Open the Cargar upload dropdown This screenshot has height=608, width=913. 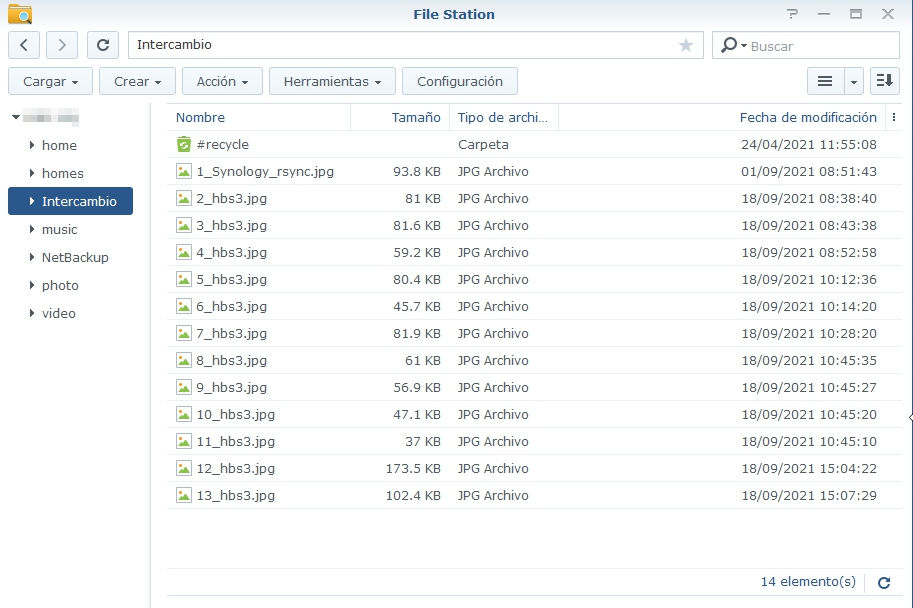tap(50, 81)
